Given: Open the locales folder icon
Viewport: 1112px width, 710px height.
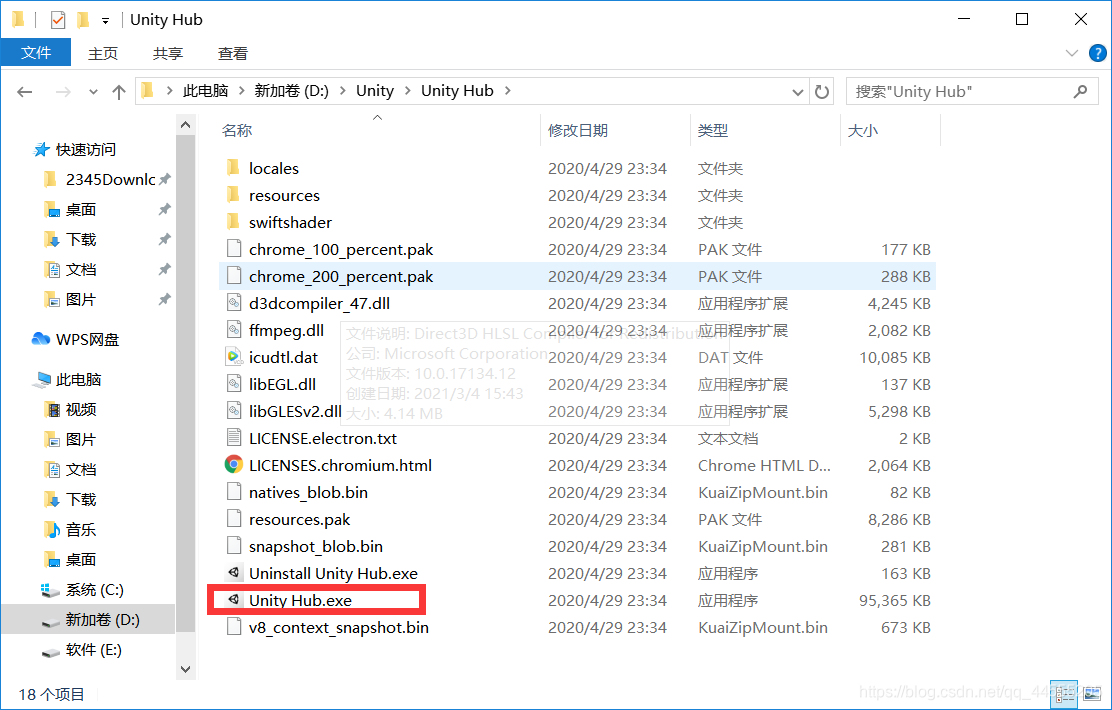Looking at the screenshot, I should pyautogui.click(x=233, y=168).
